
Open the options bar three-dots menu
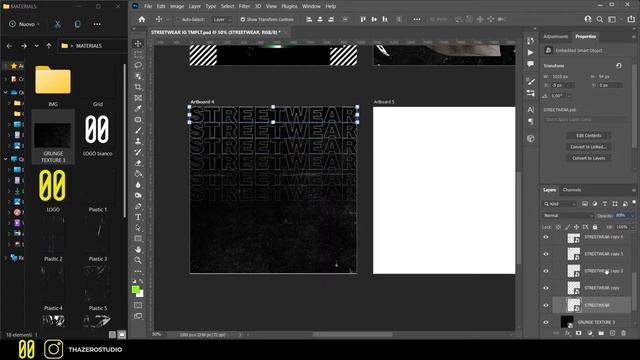[416, 19]
